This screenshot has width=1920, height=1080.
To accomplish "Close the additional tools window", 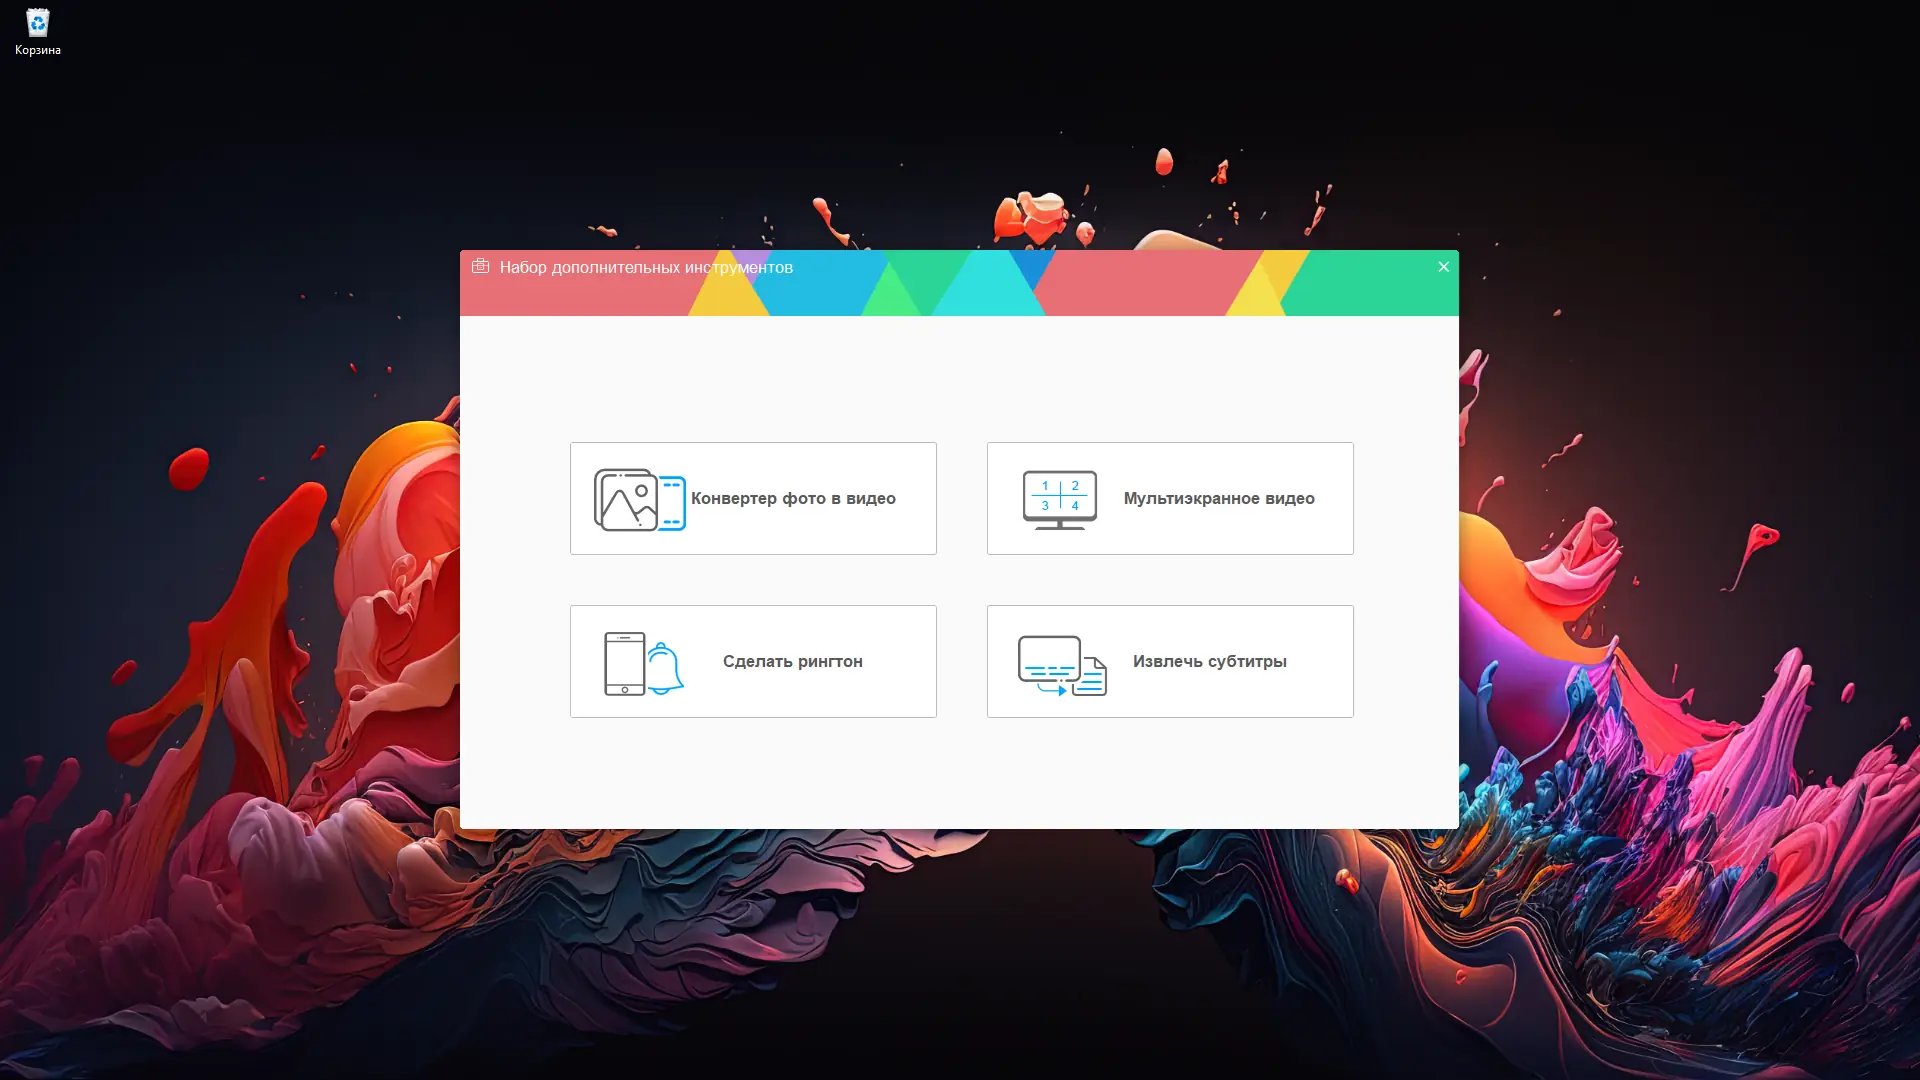I will [x=1443, y=267].
